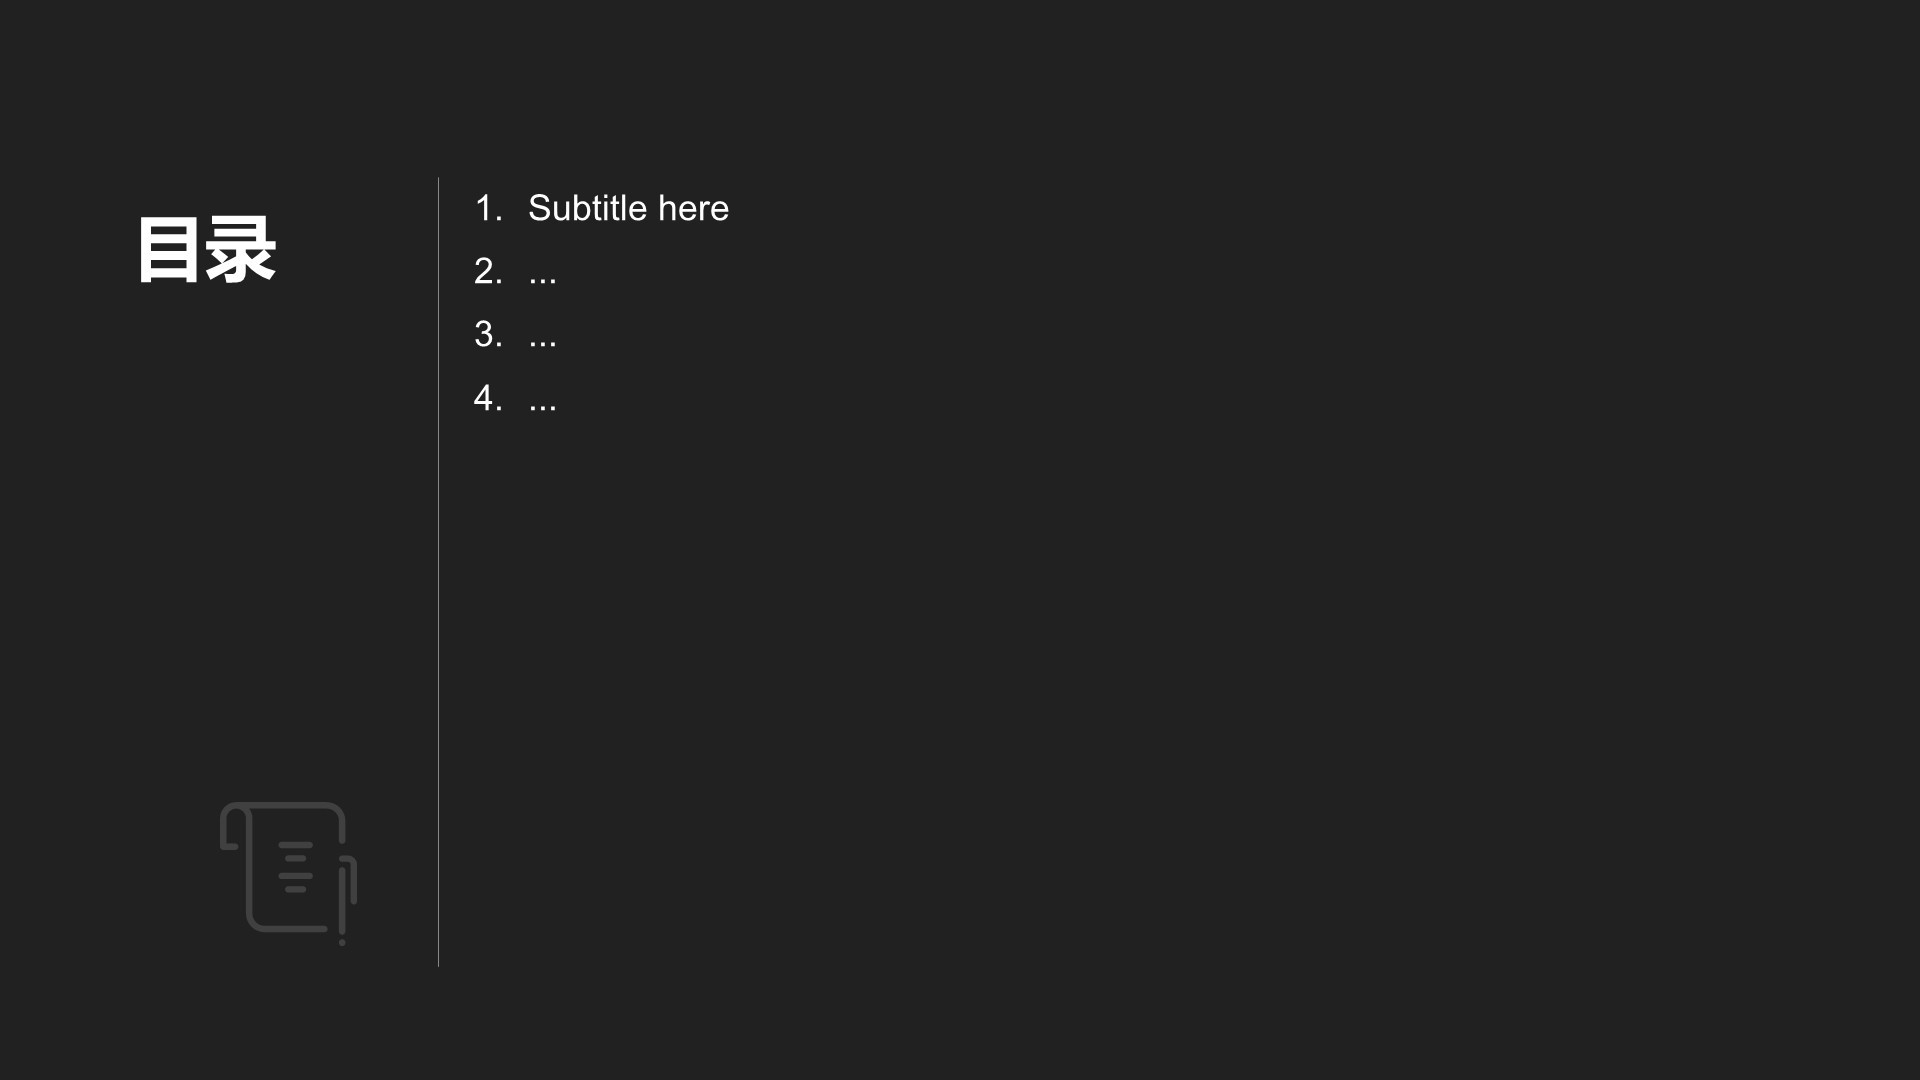Screen dimensions: 1920x1080
Task: Click the small dot beneath the pen icon
Action: [342, 942]
